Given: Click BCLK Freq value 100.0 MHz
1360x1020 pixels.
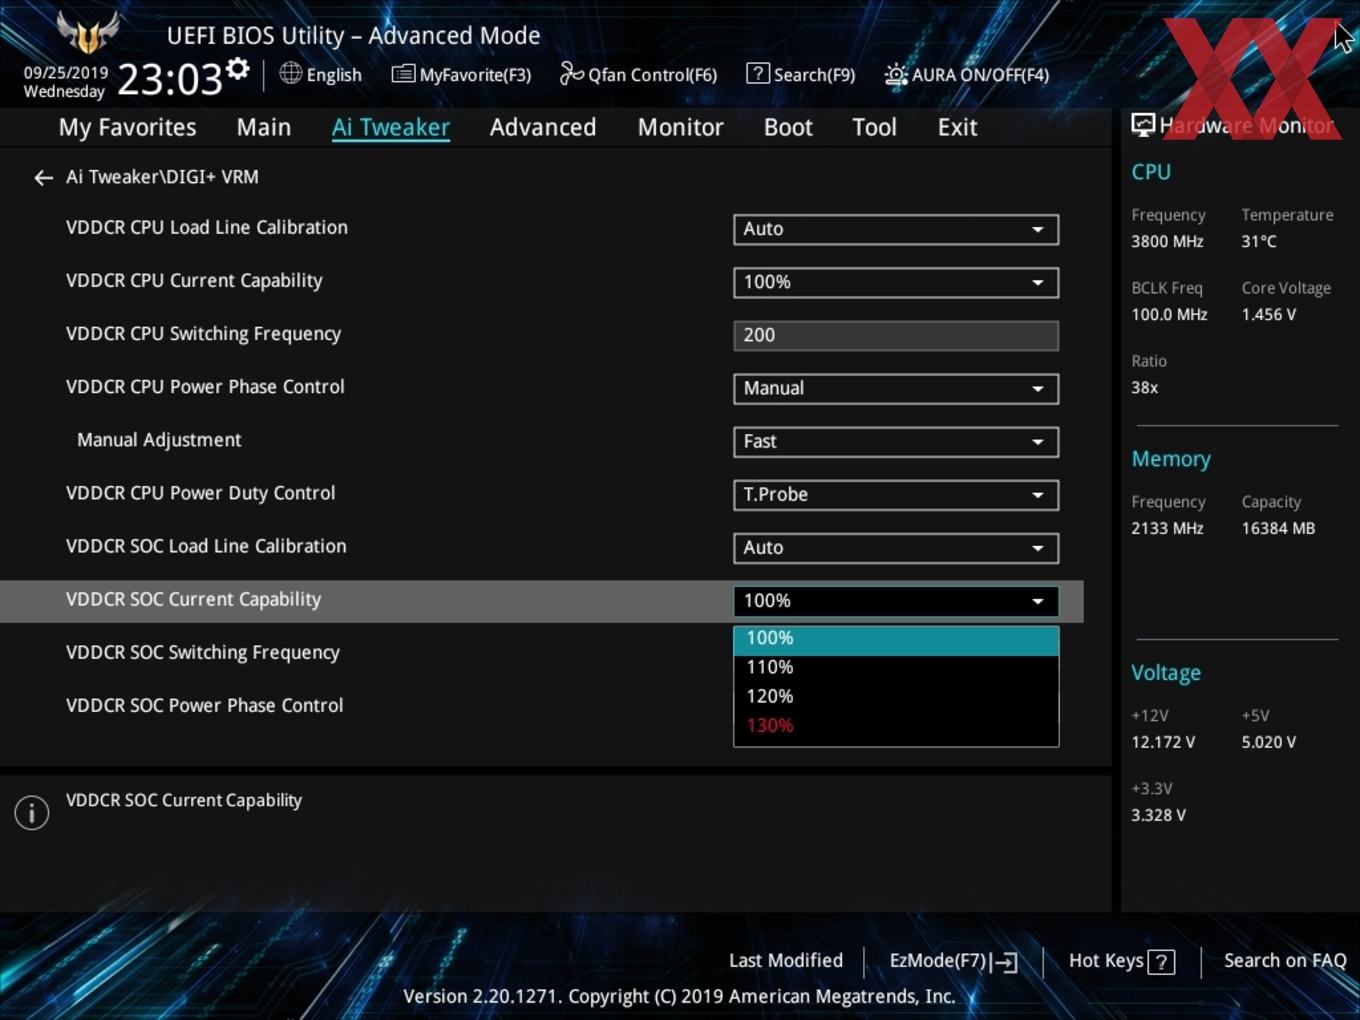Looking at the screenshot, I should (x=1169, y=314).
